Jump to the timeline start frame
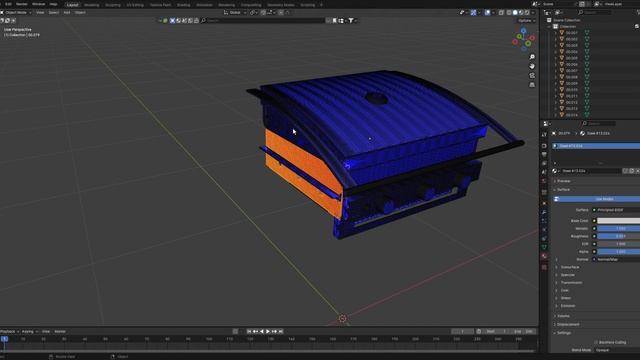Image resolution: width=640 pixels, height=360 pixels. pos(249,331)
